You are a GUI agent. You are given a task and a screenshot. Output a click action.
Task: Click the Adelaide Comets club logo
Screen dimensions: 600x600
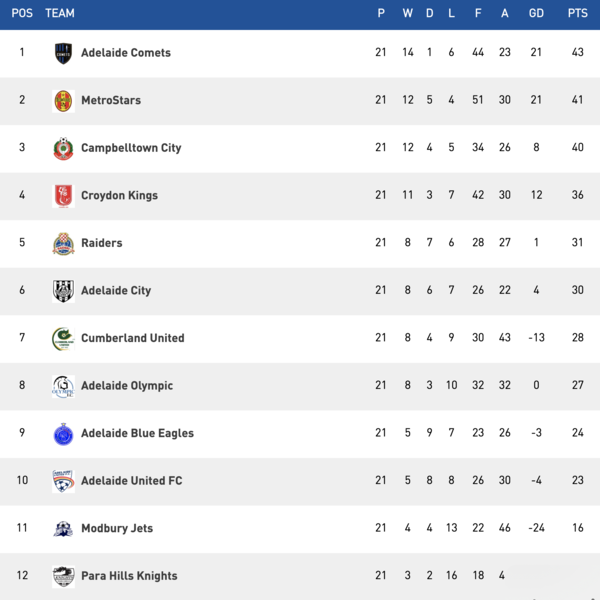point(63,53)
